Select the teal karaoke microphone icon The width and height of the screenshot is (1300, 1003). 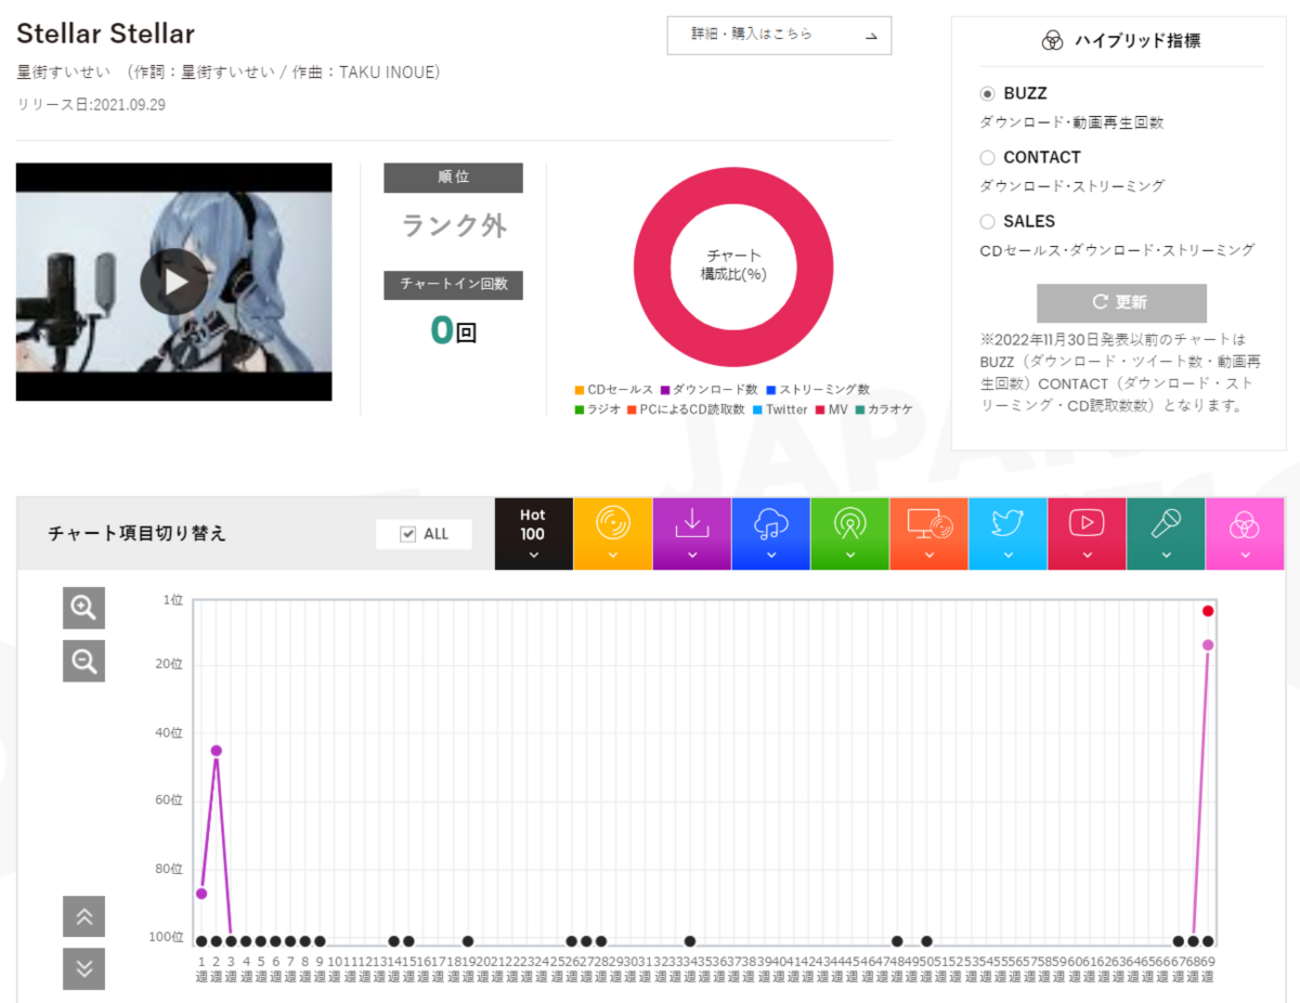pyautogui.click(x=1166, y=523)
